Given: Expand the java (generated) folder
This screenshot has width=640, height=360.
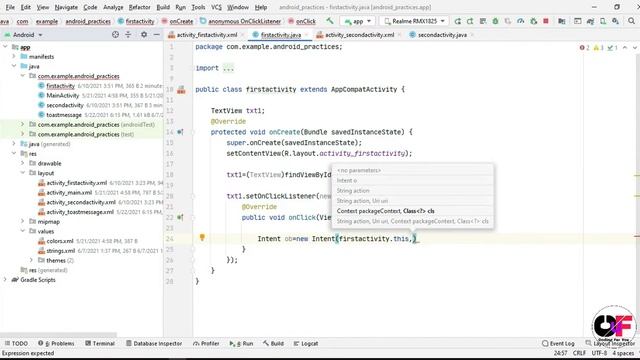Looking at the screenshot, I should click(x=14, y=144).
